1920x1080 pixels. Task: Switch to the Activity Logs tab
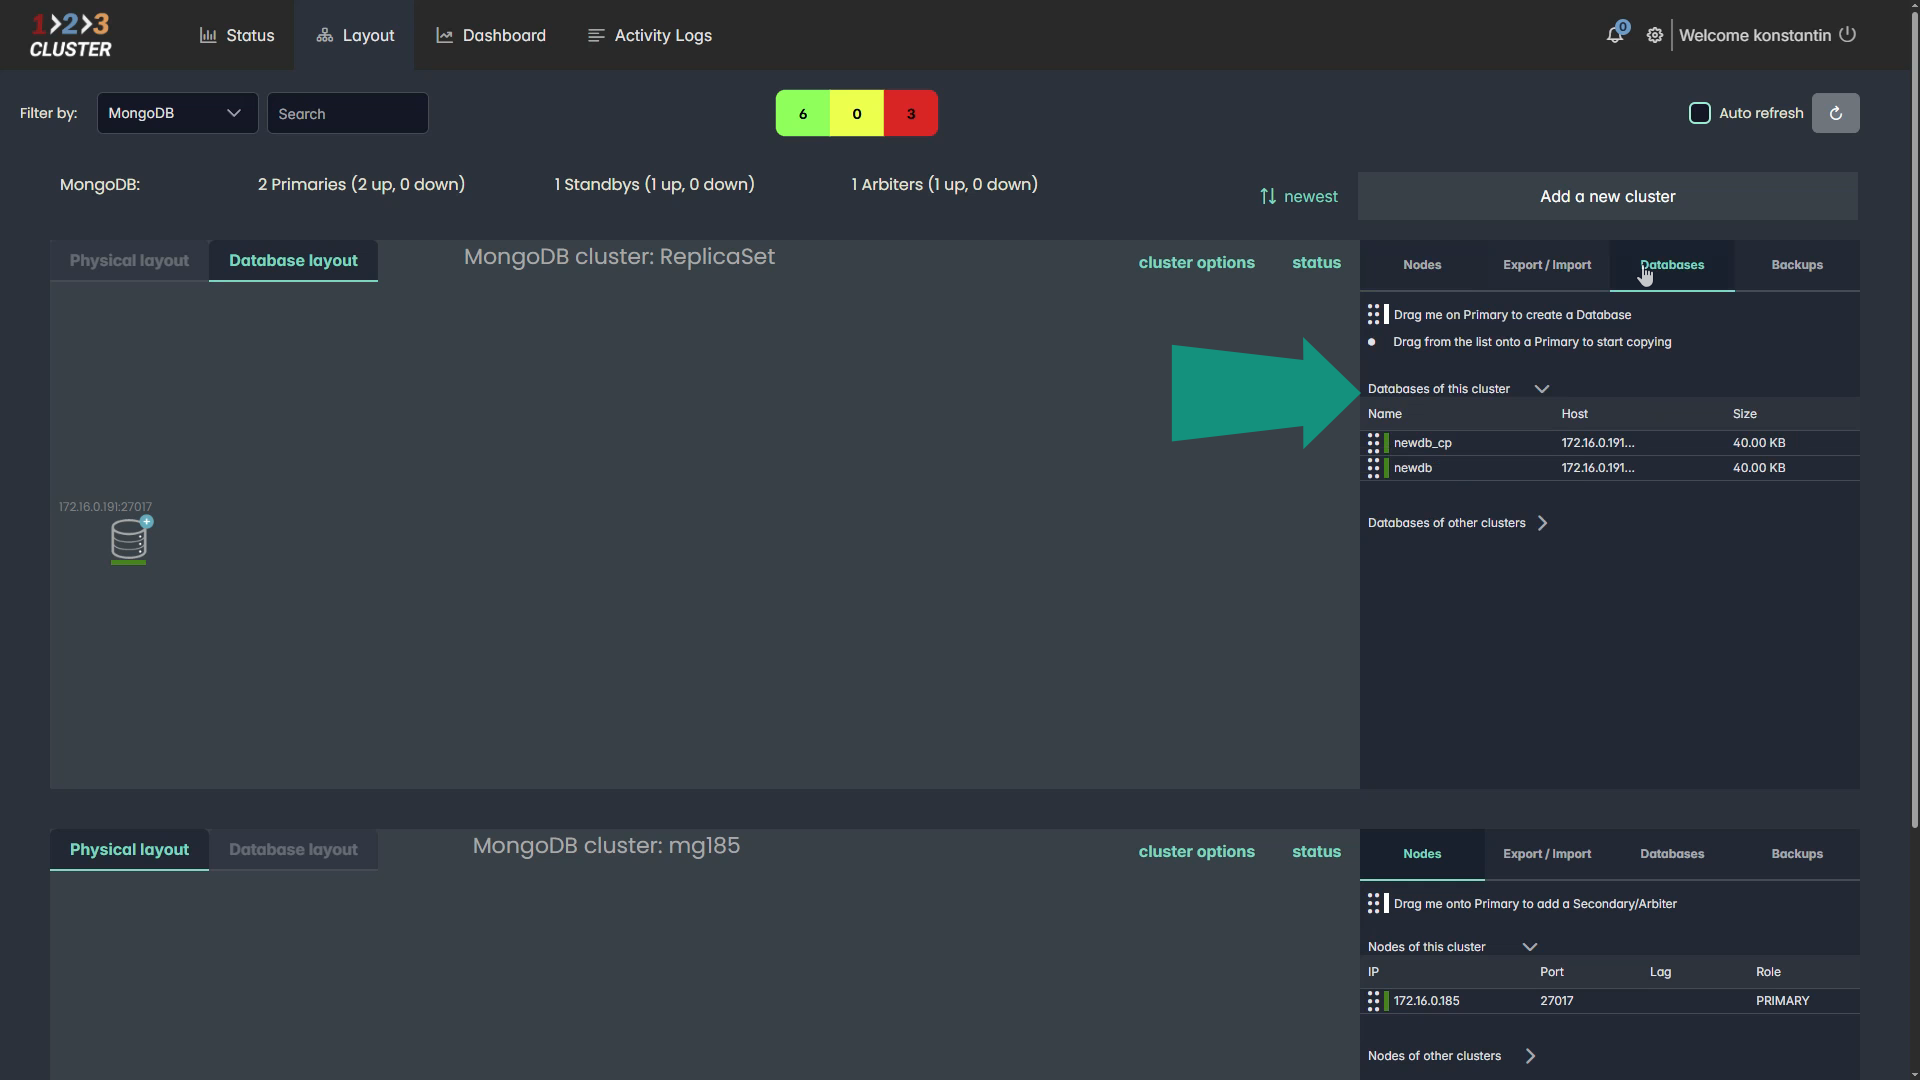point(650,35)
